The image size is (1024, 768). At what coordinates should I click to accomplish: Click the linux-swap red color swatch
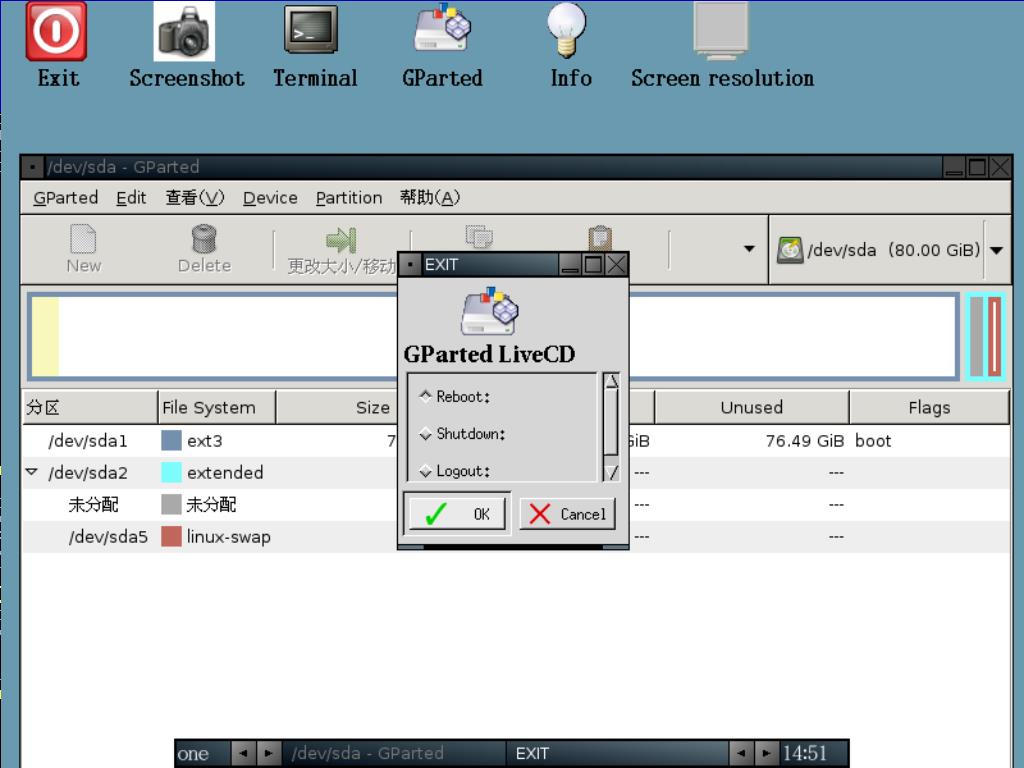click(x=171, y=537)
